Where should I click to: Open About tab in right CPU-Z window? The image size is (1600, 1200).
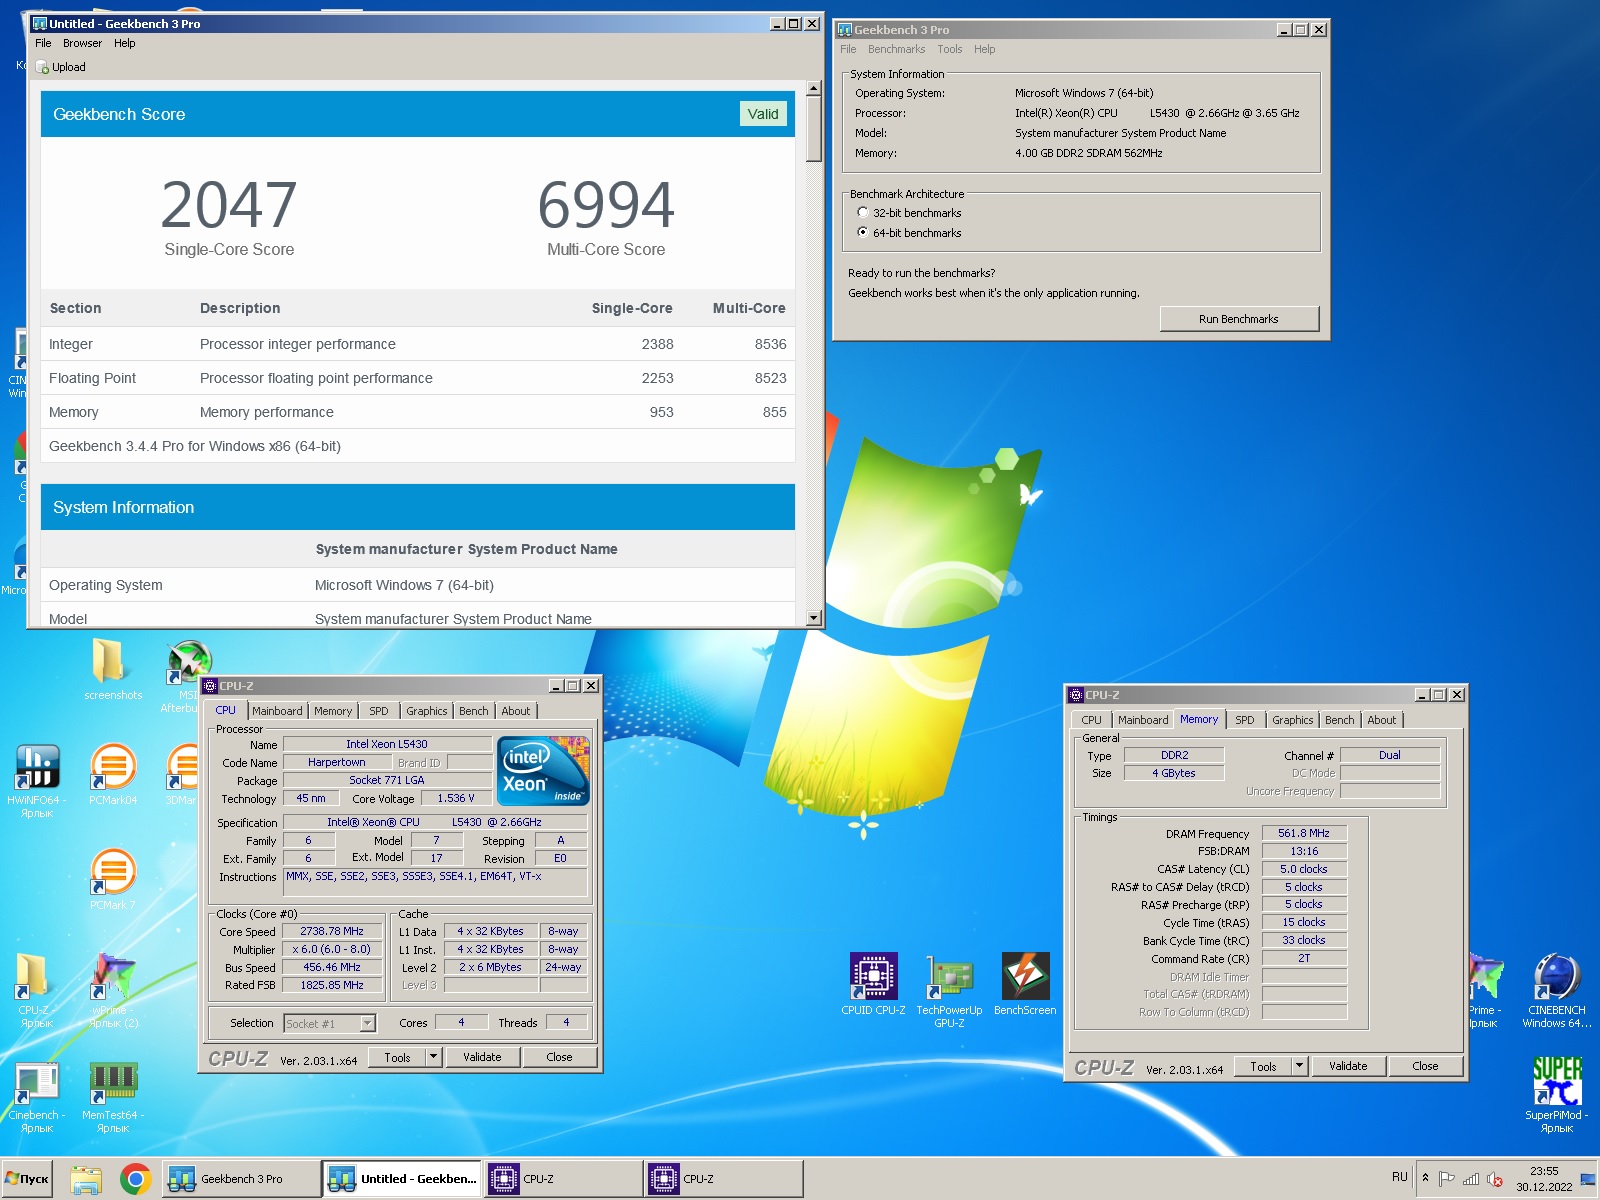(1382, 720)
